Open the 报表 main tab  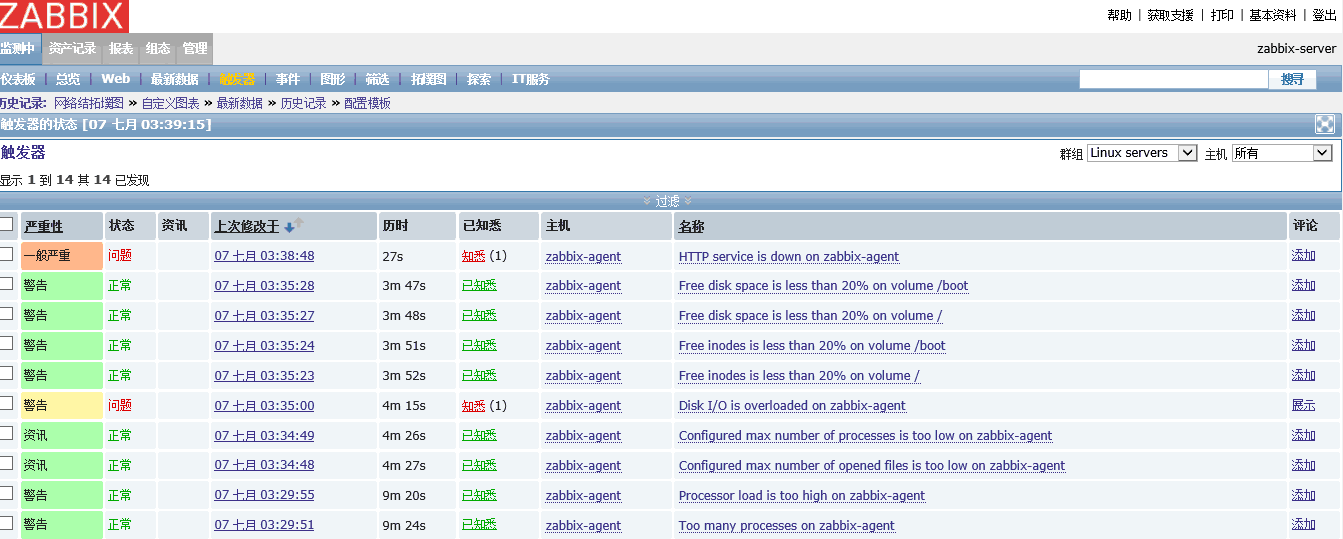(x=121, y=48)
